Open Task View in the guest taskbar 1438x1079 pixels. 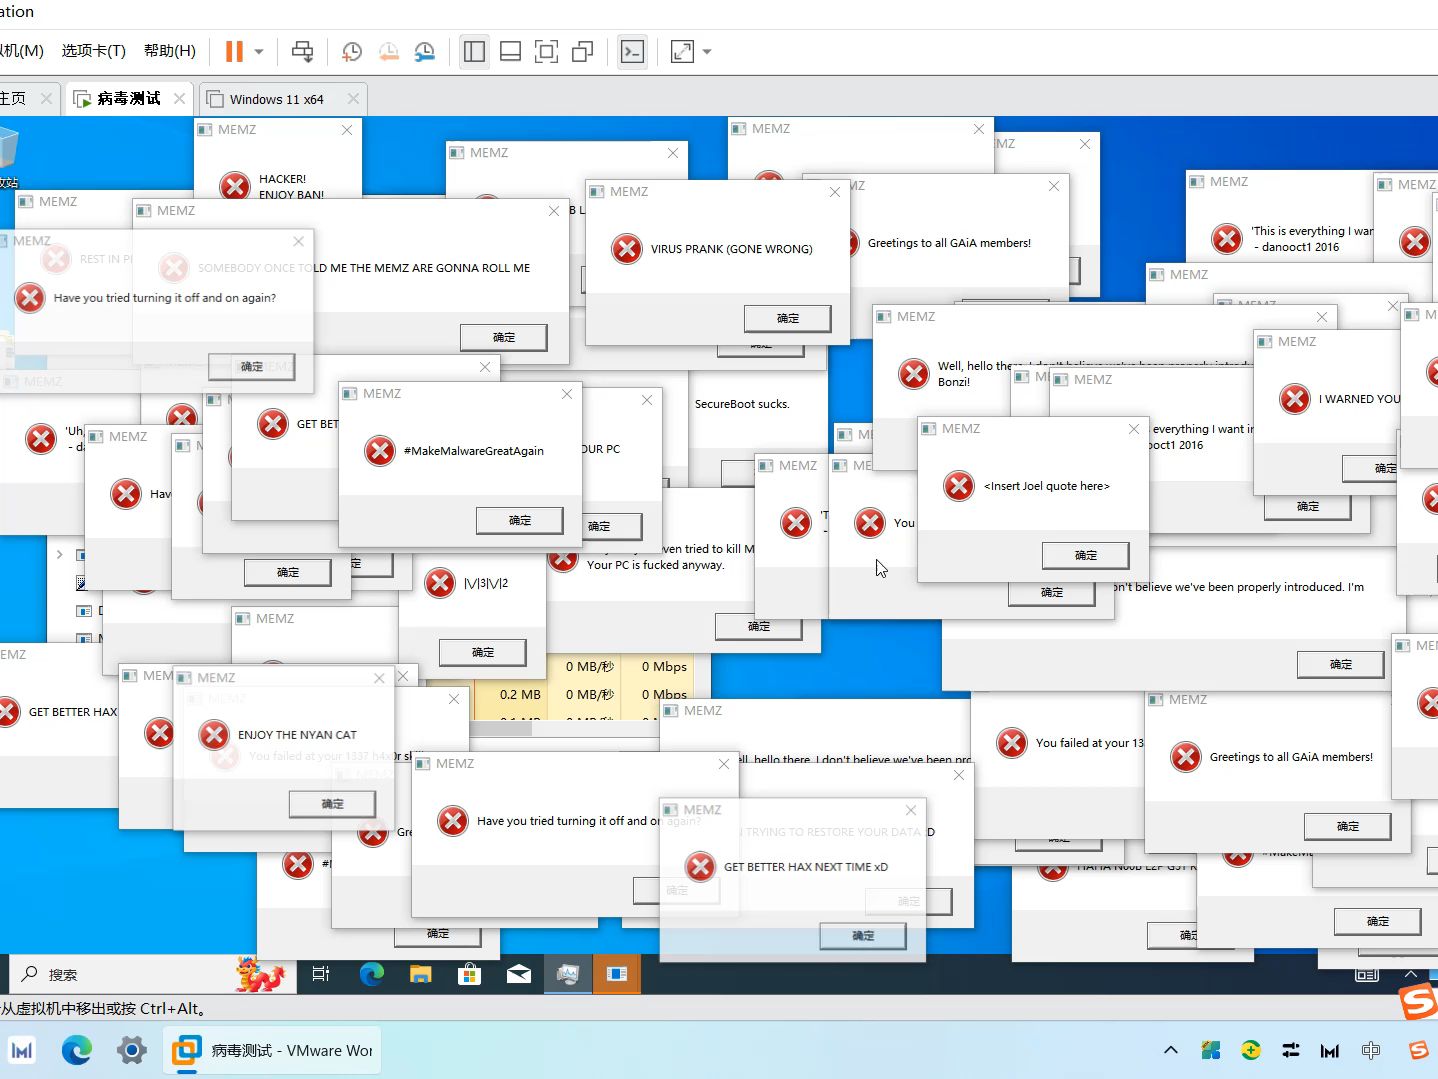click(321, 974)
